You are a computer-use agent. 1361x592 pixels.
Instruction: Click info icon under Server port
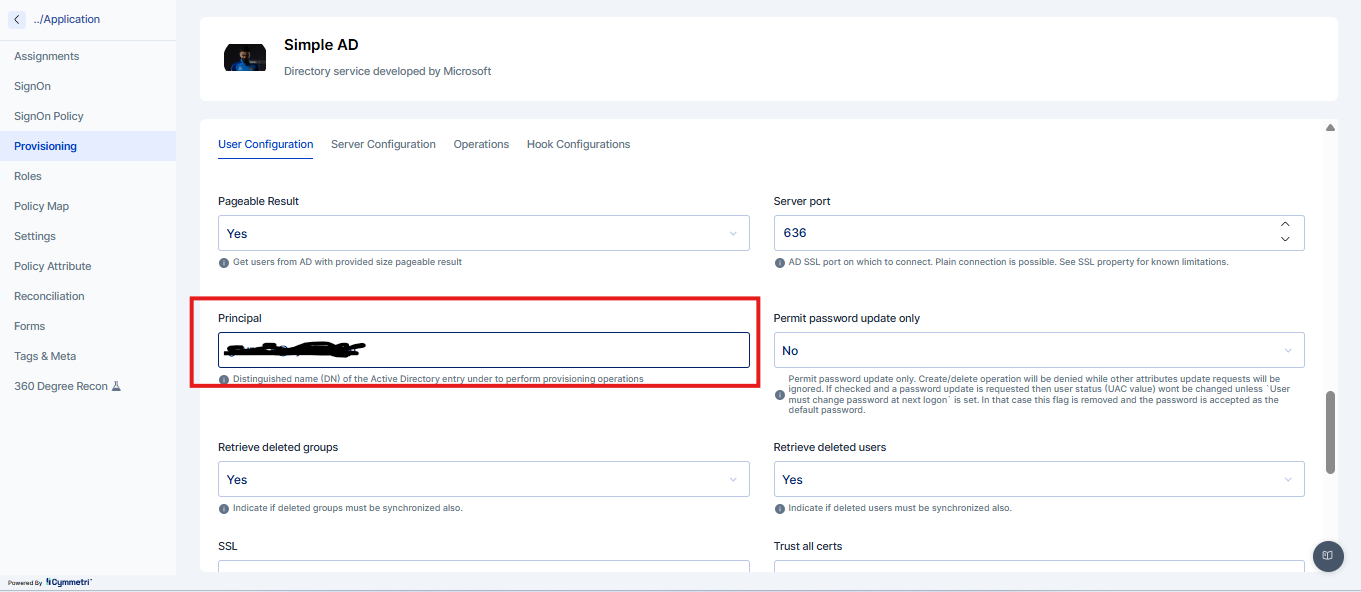click(779, 262)
